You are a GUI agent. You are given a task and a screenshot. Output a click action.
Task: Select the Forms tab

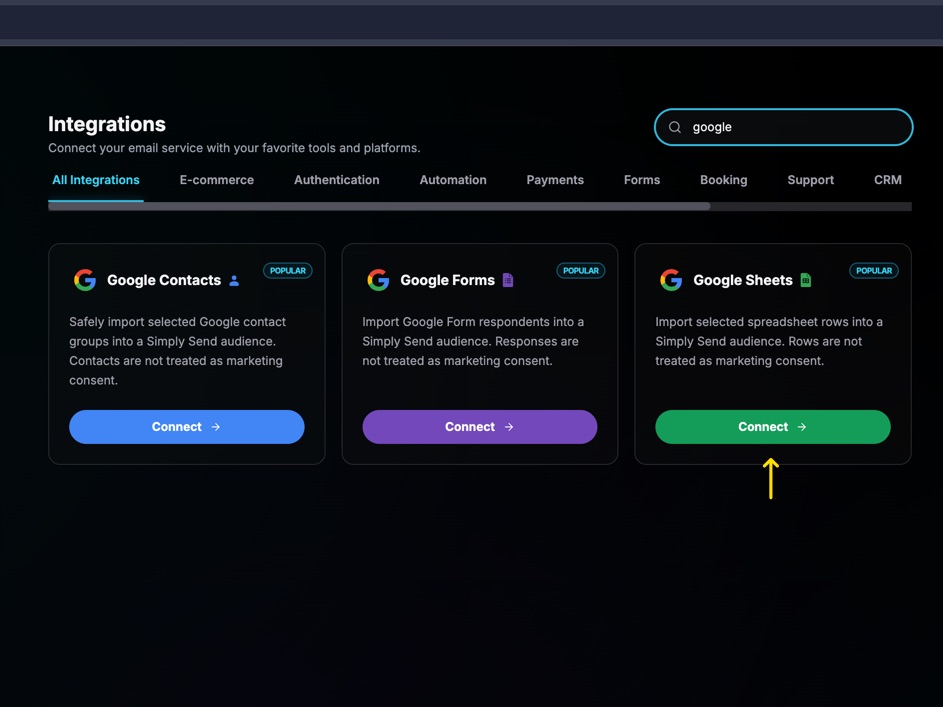(x=642, y=180)
